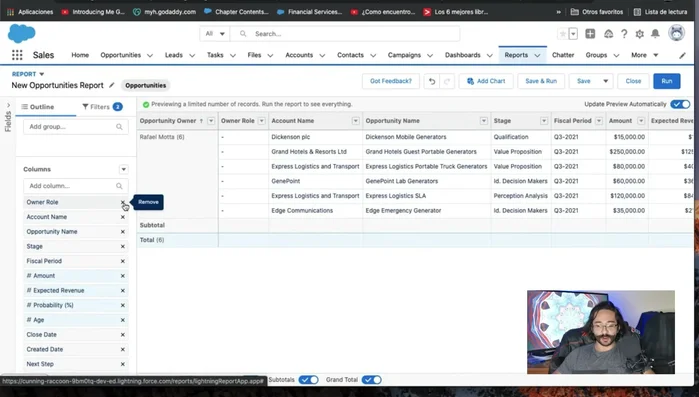
Task: Remove the Stage column
Action: tap(123, 246)
